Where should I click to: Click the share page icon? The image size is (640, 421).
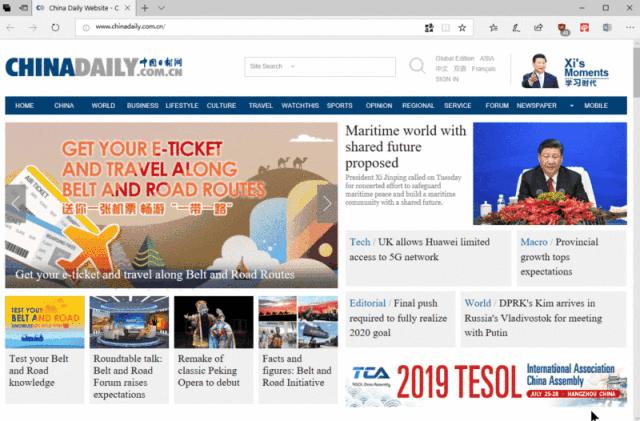click(x=538, y=28)
